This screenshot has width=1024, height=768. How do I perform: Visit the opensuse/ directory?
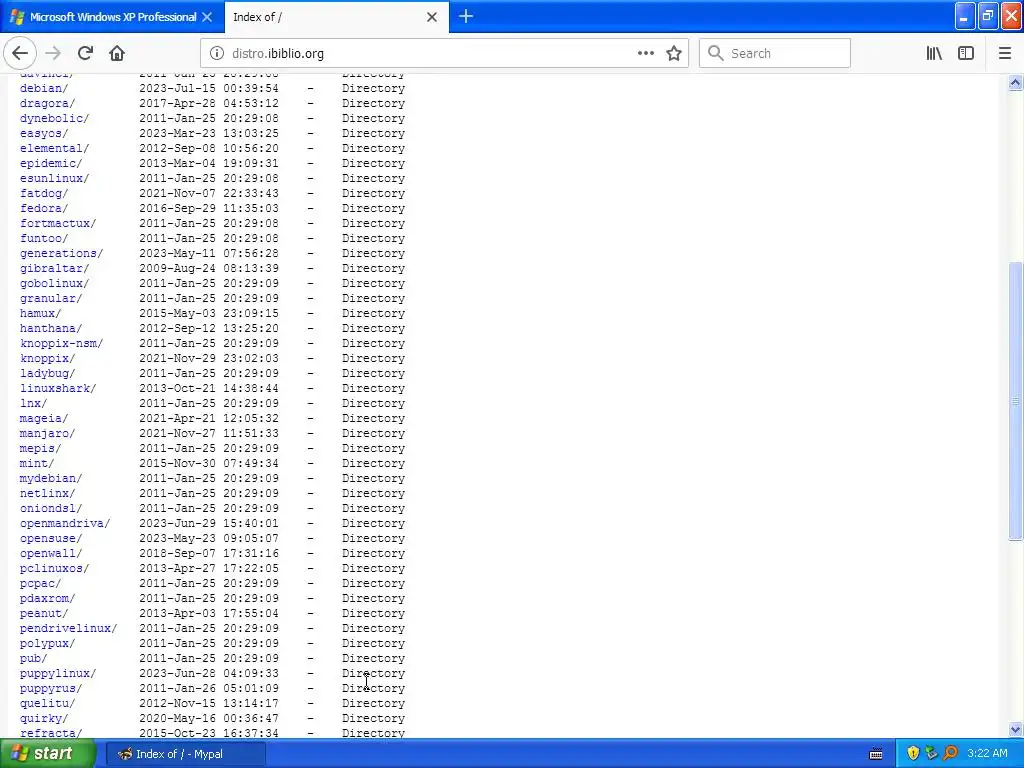click(51, 539)
